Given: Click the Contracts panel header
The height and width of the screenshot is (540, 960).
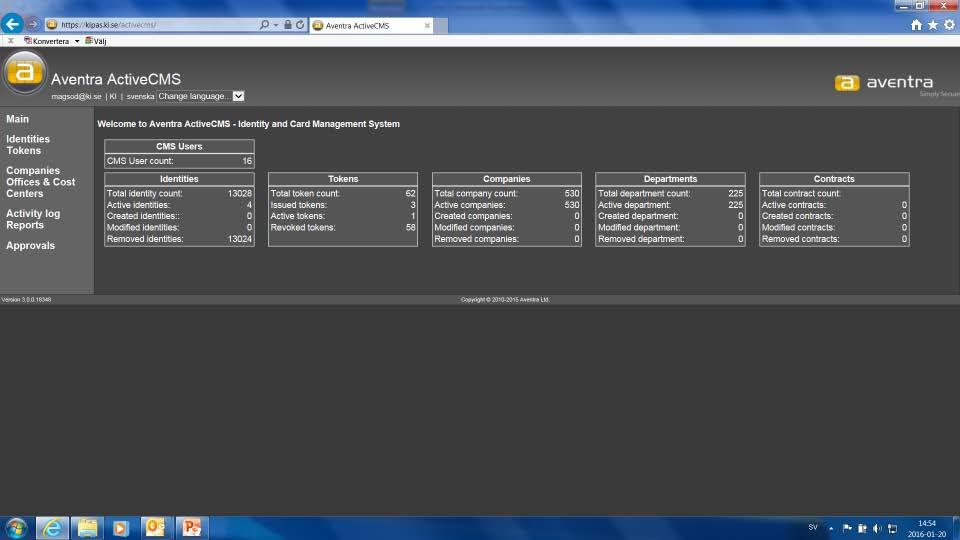Looking at the screenshot, I should tap(834, 179).
